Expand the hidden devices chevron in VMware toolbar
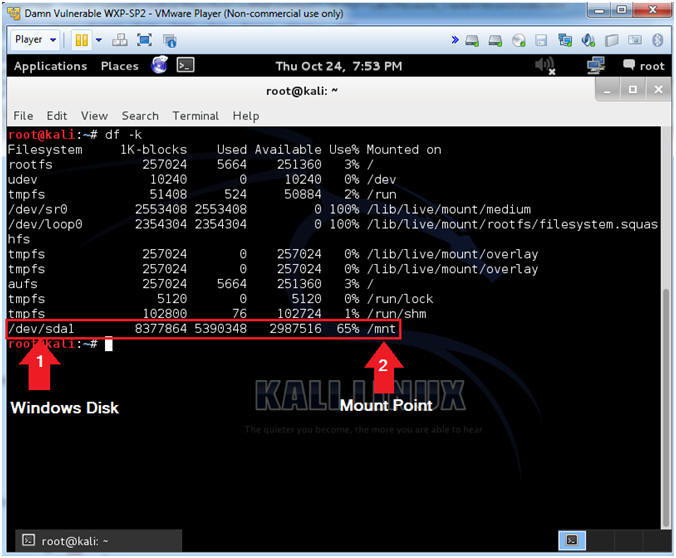The image size is (676, 558). [455, 40]
